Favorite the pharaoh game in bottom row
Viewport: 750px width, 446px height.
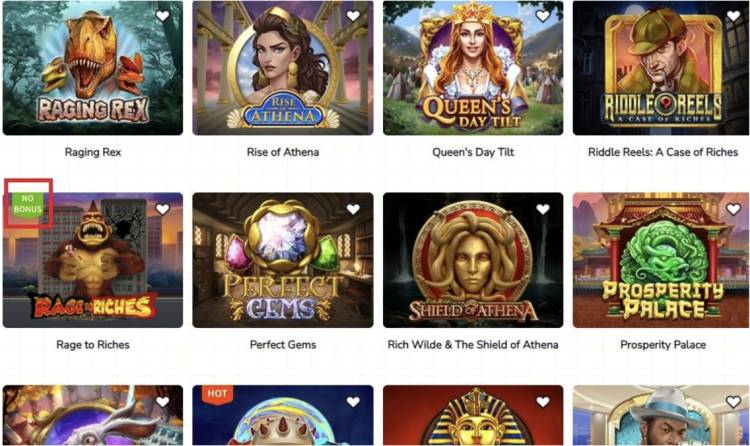(542, 402)
